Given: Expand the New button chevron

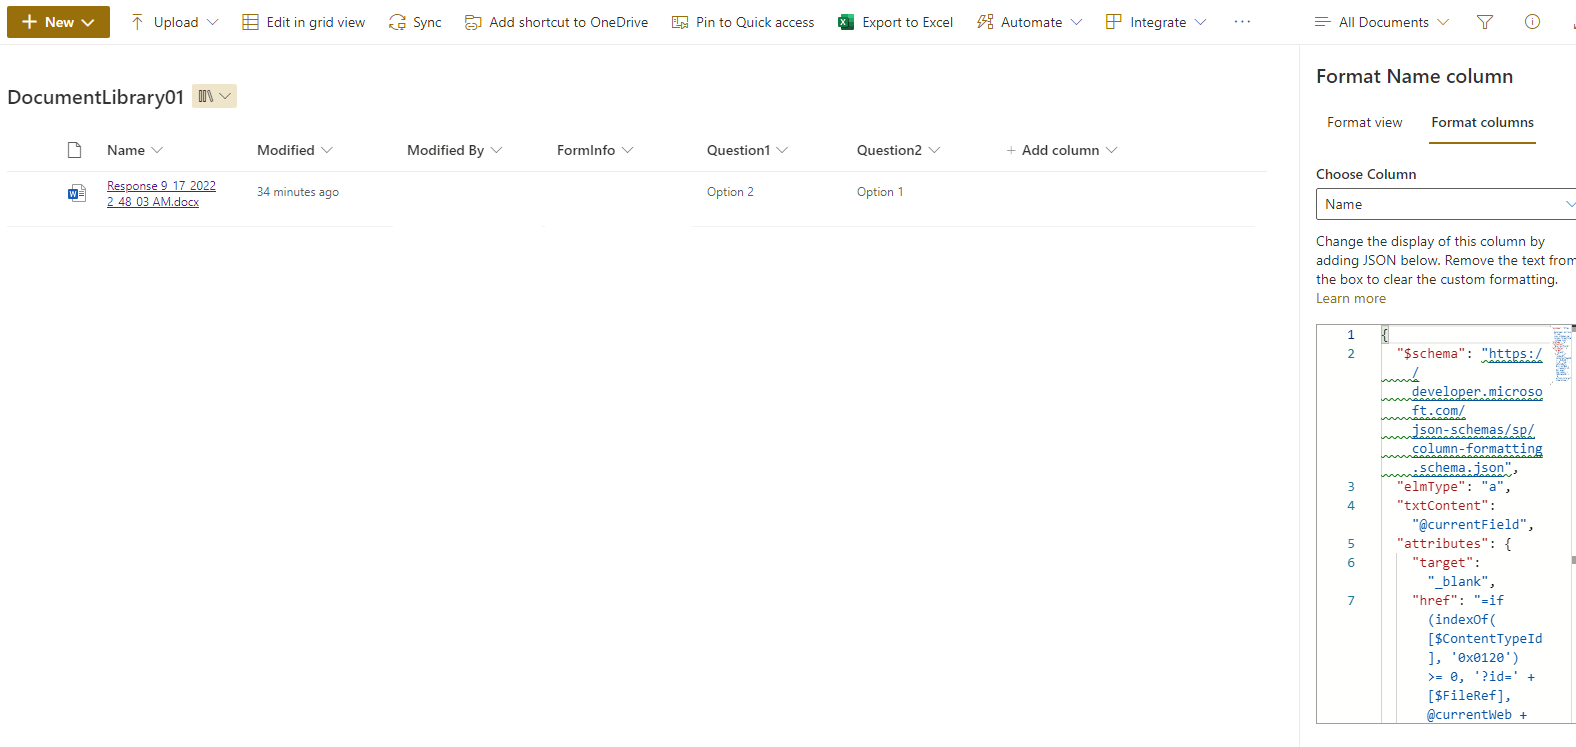Looking at the screenshot, I should point(88,22).
